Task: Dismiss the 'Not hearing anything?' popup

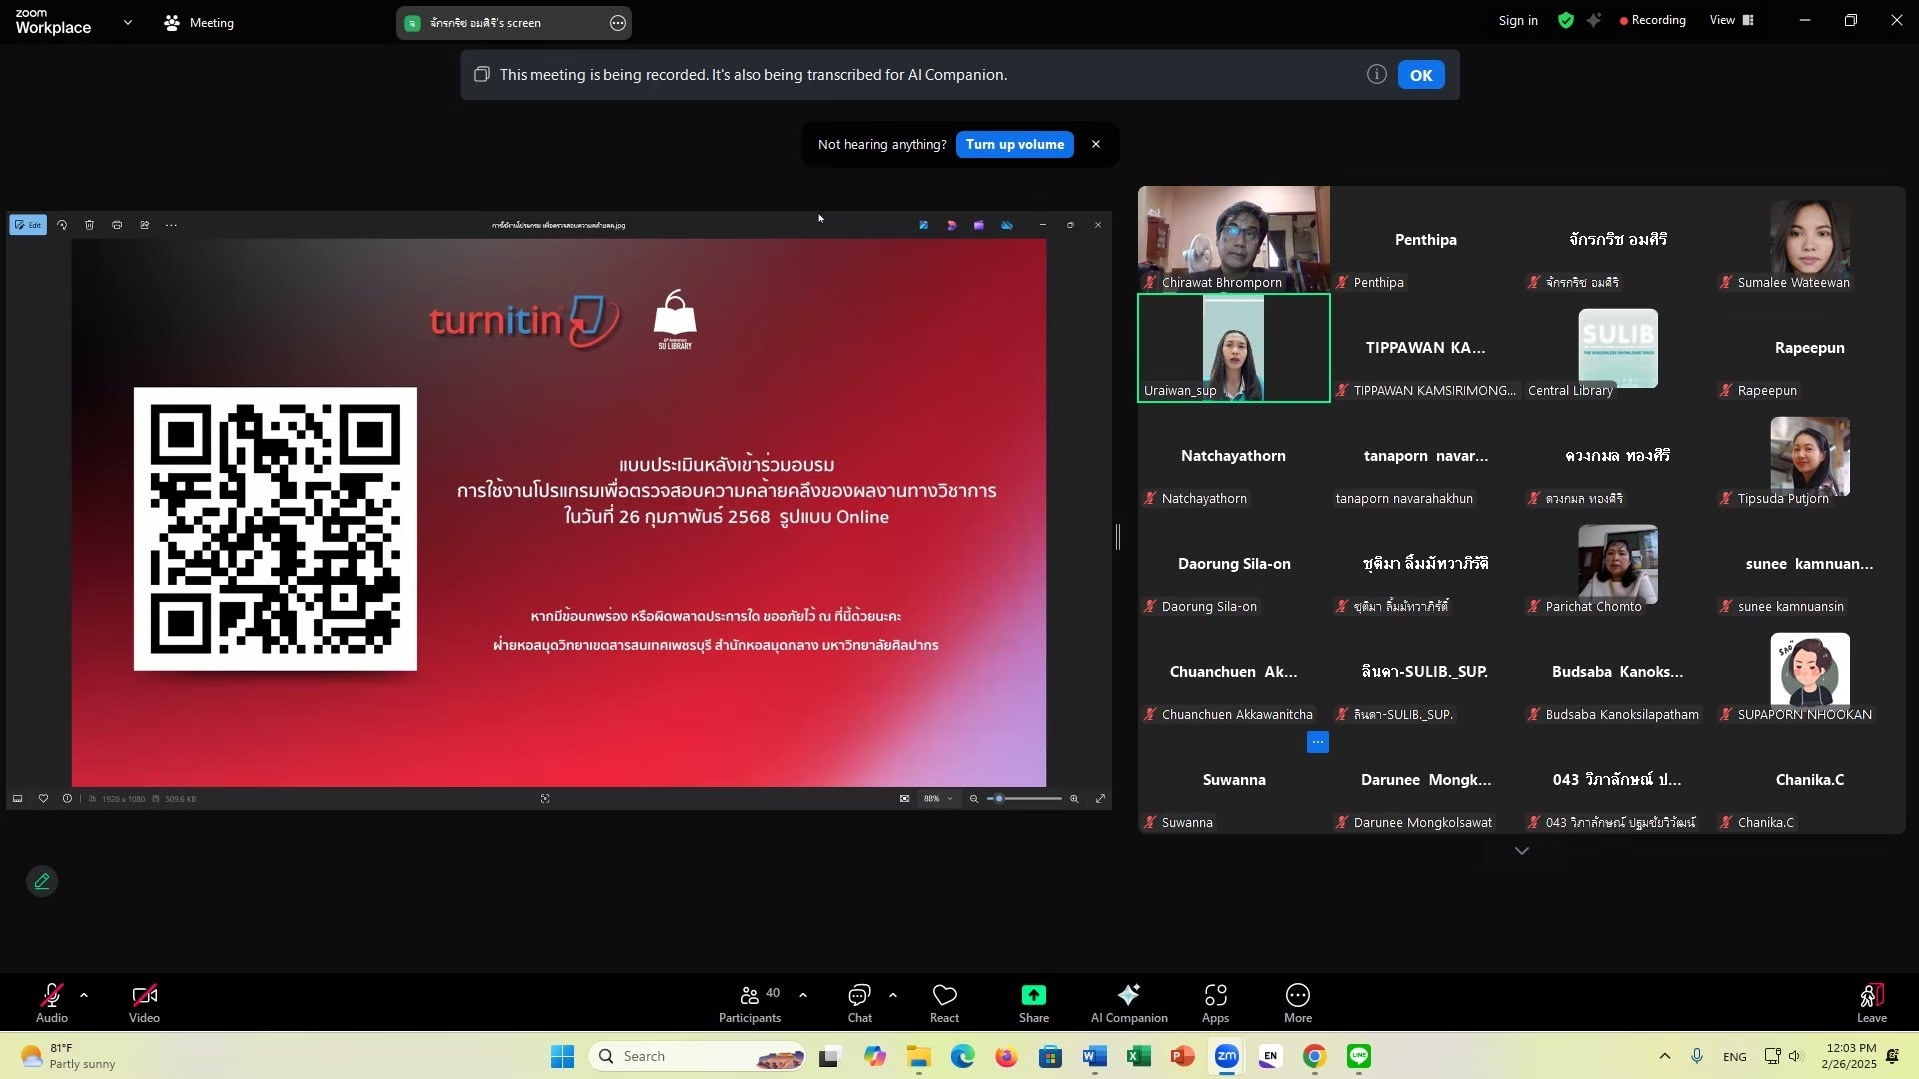Action: (x=1096, y=145)
